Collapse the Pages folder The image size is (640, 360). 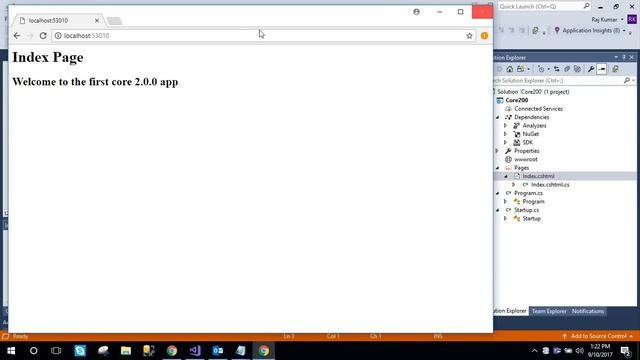click(x=498, y=168)
